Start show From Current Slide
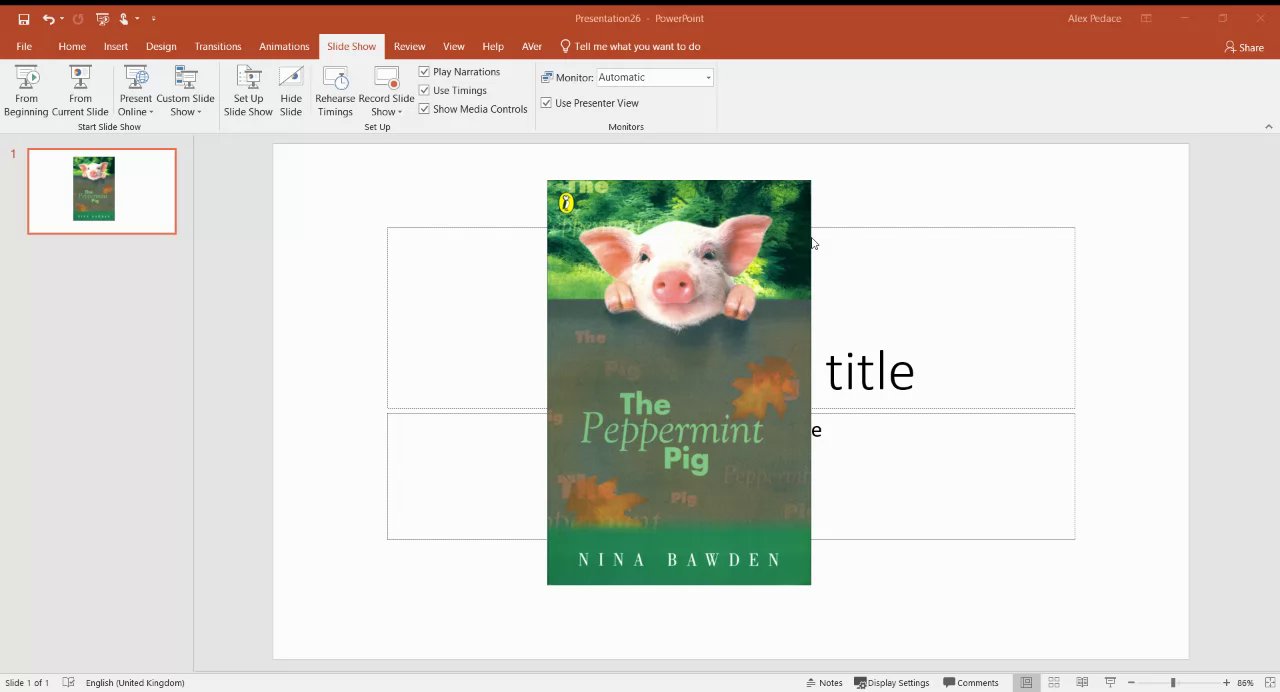 point(80,91)
